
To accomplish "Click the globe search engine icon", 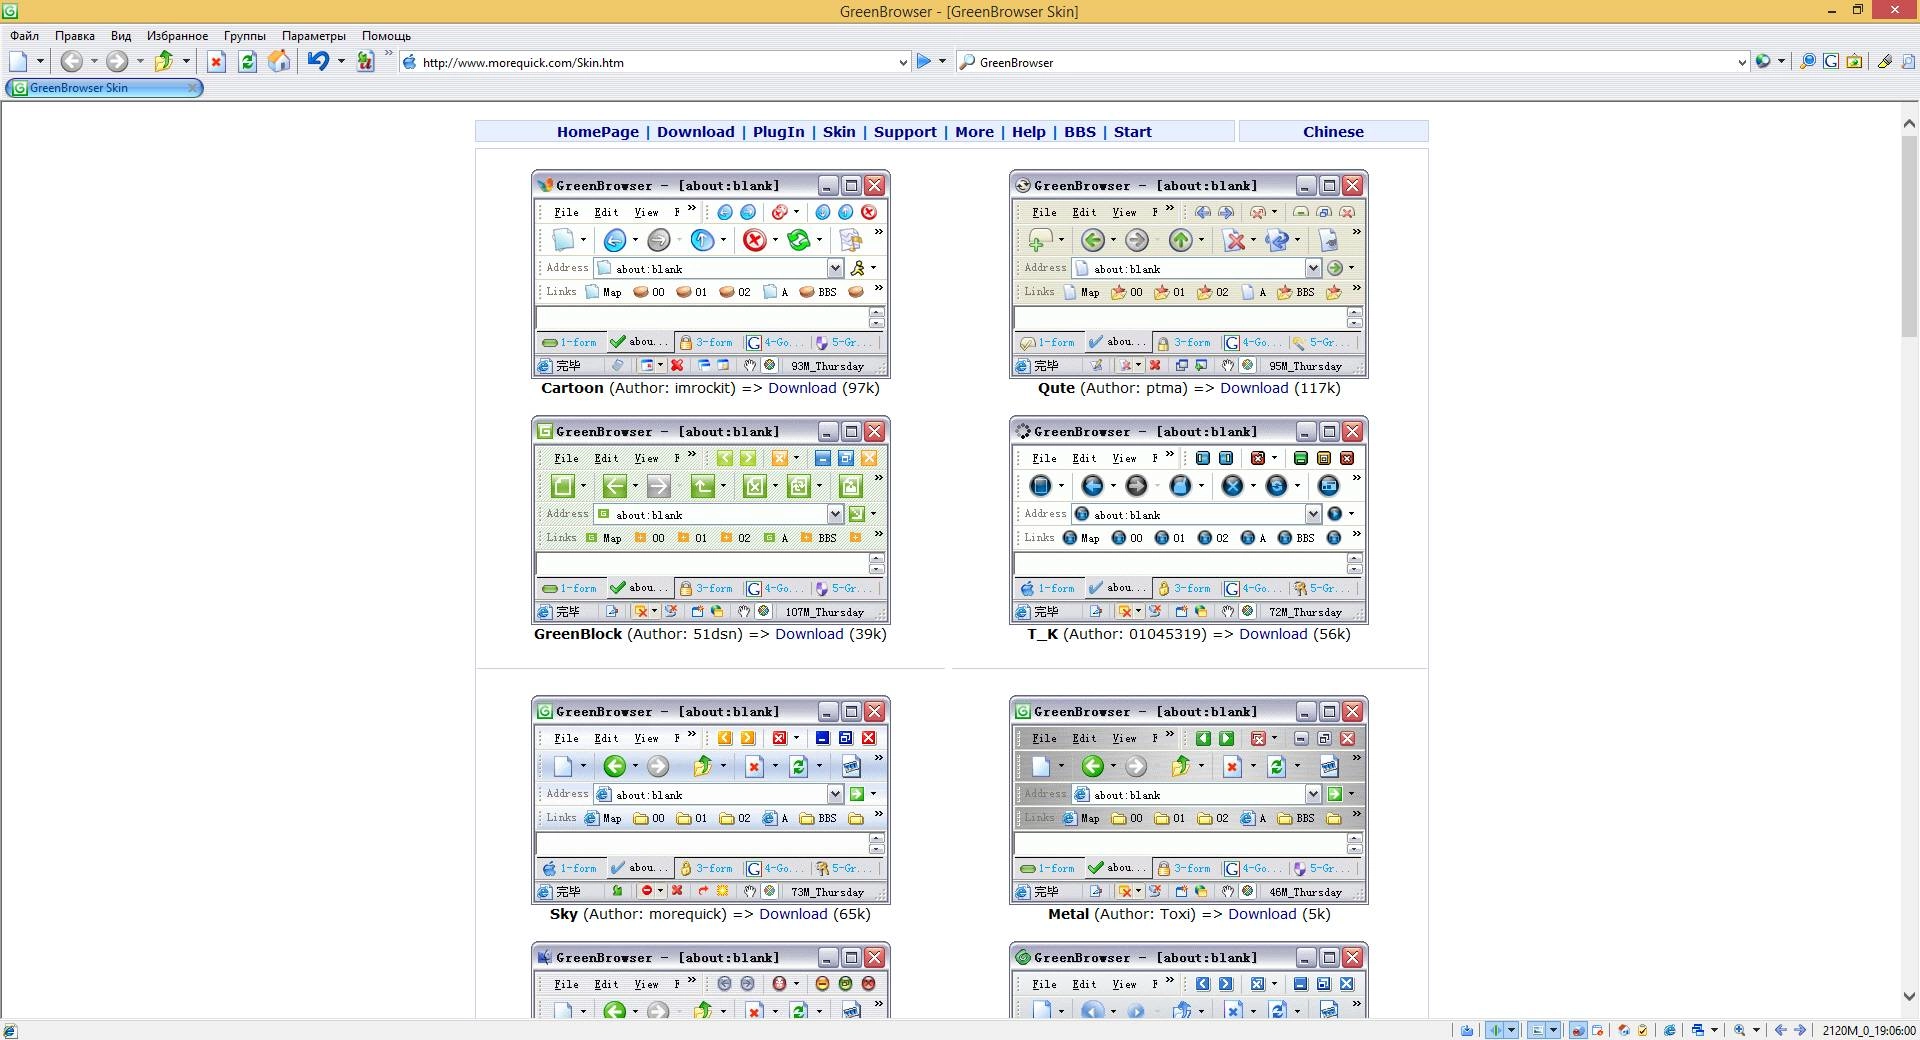I will coord(1763,62).
